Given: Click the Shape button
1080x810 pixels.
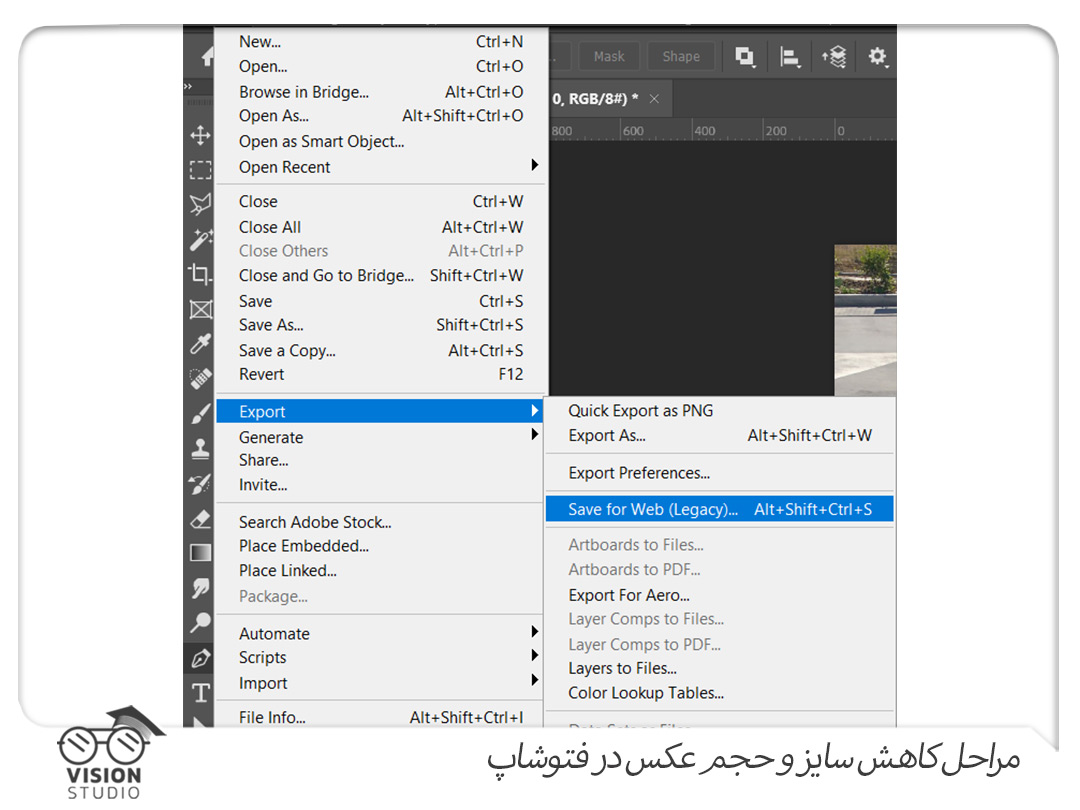Looking at the screenshot, I should [681, 56].
